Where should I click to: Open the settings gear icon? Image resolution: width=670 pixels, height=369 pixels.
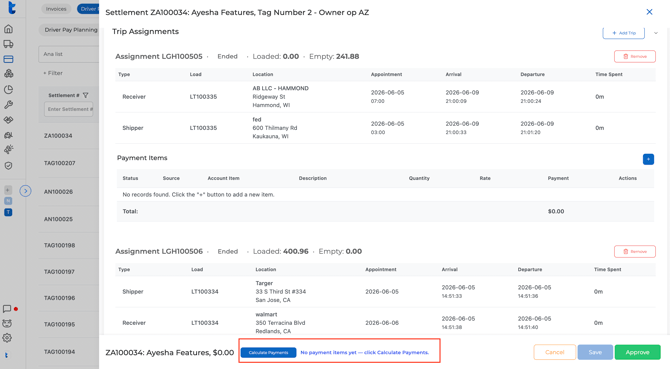(7, 338)
